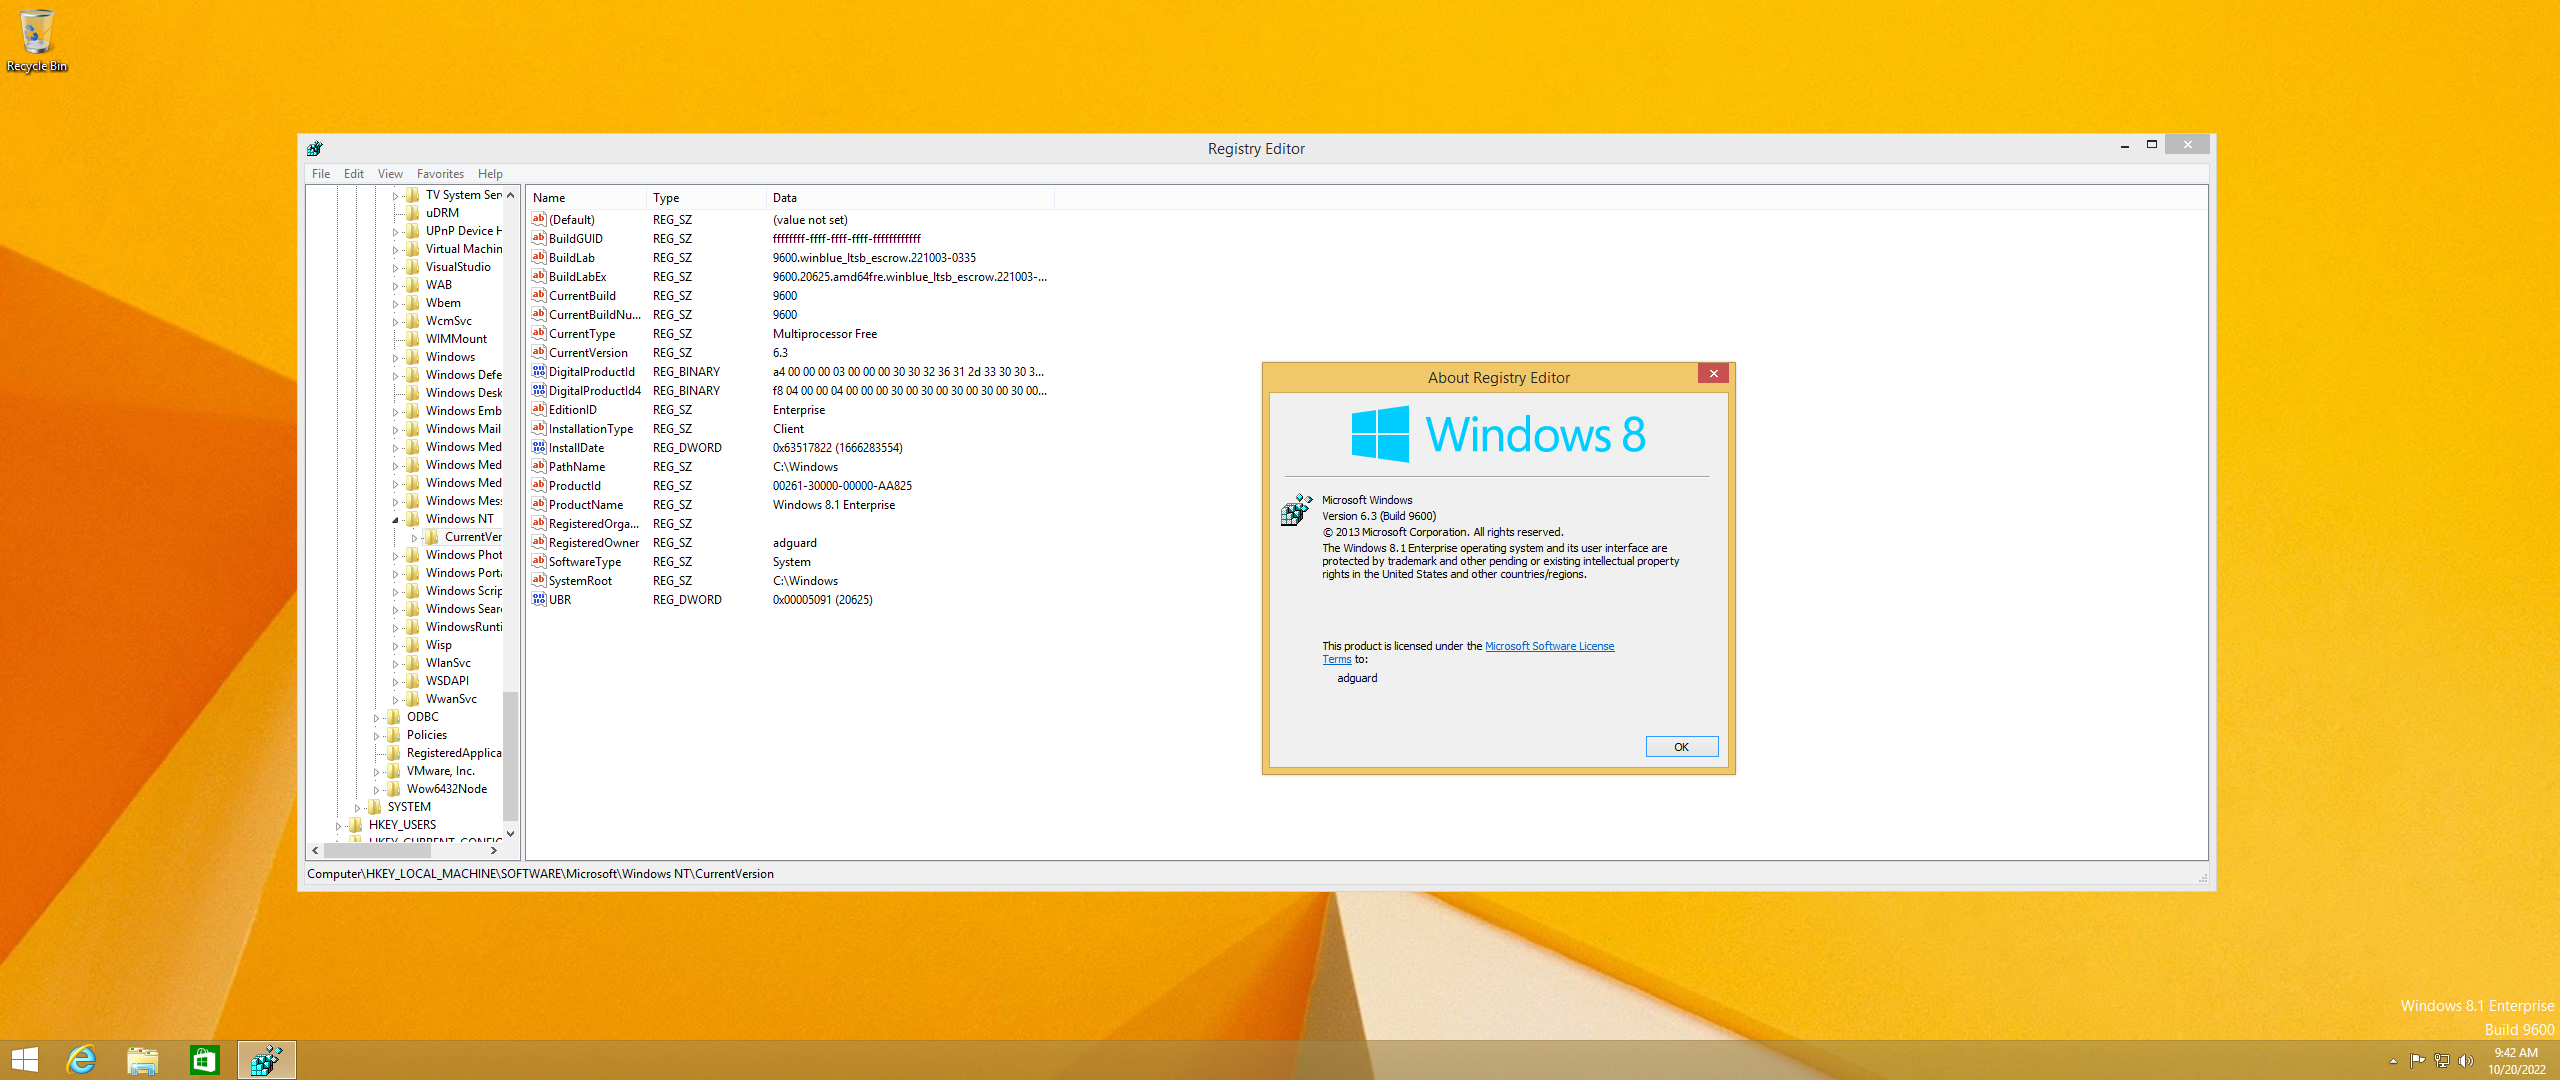Select the SystemRoot value name
The width and height of the screenshot is (2560, 1080).
coord(580,580)
